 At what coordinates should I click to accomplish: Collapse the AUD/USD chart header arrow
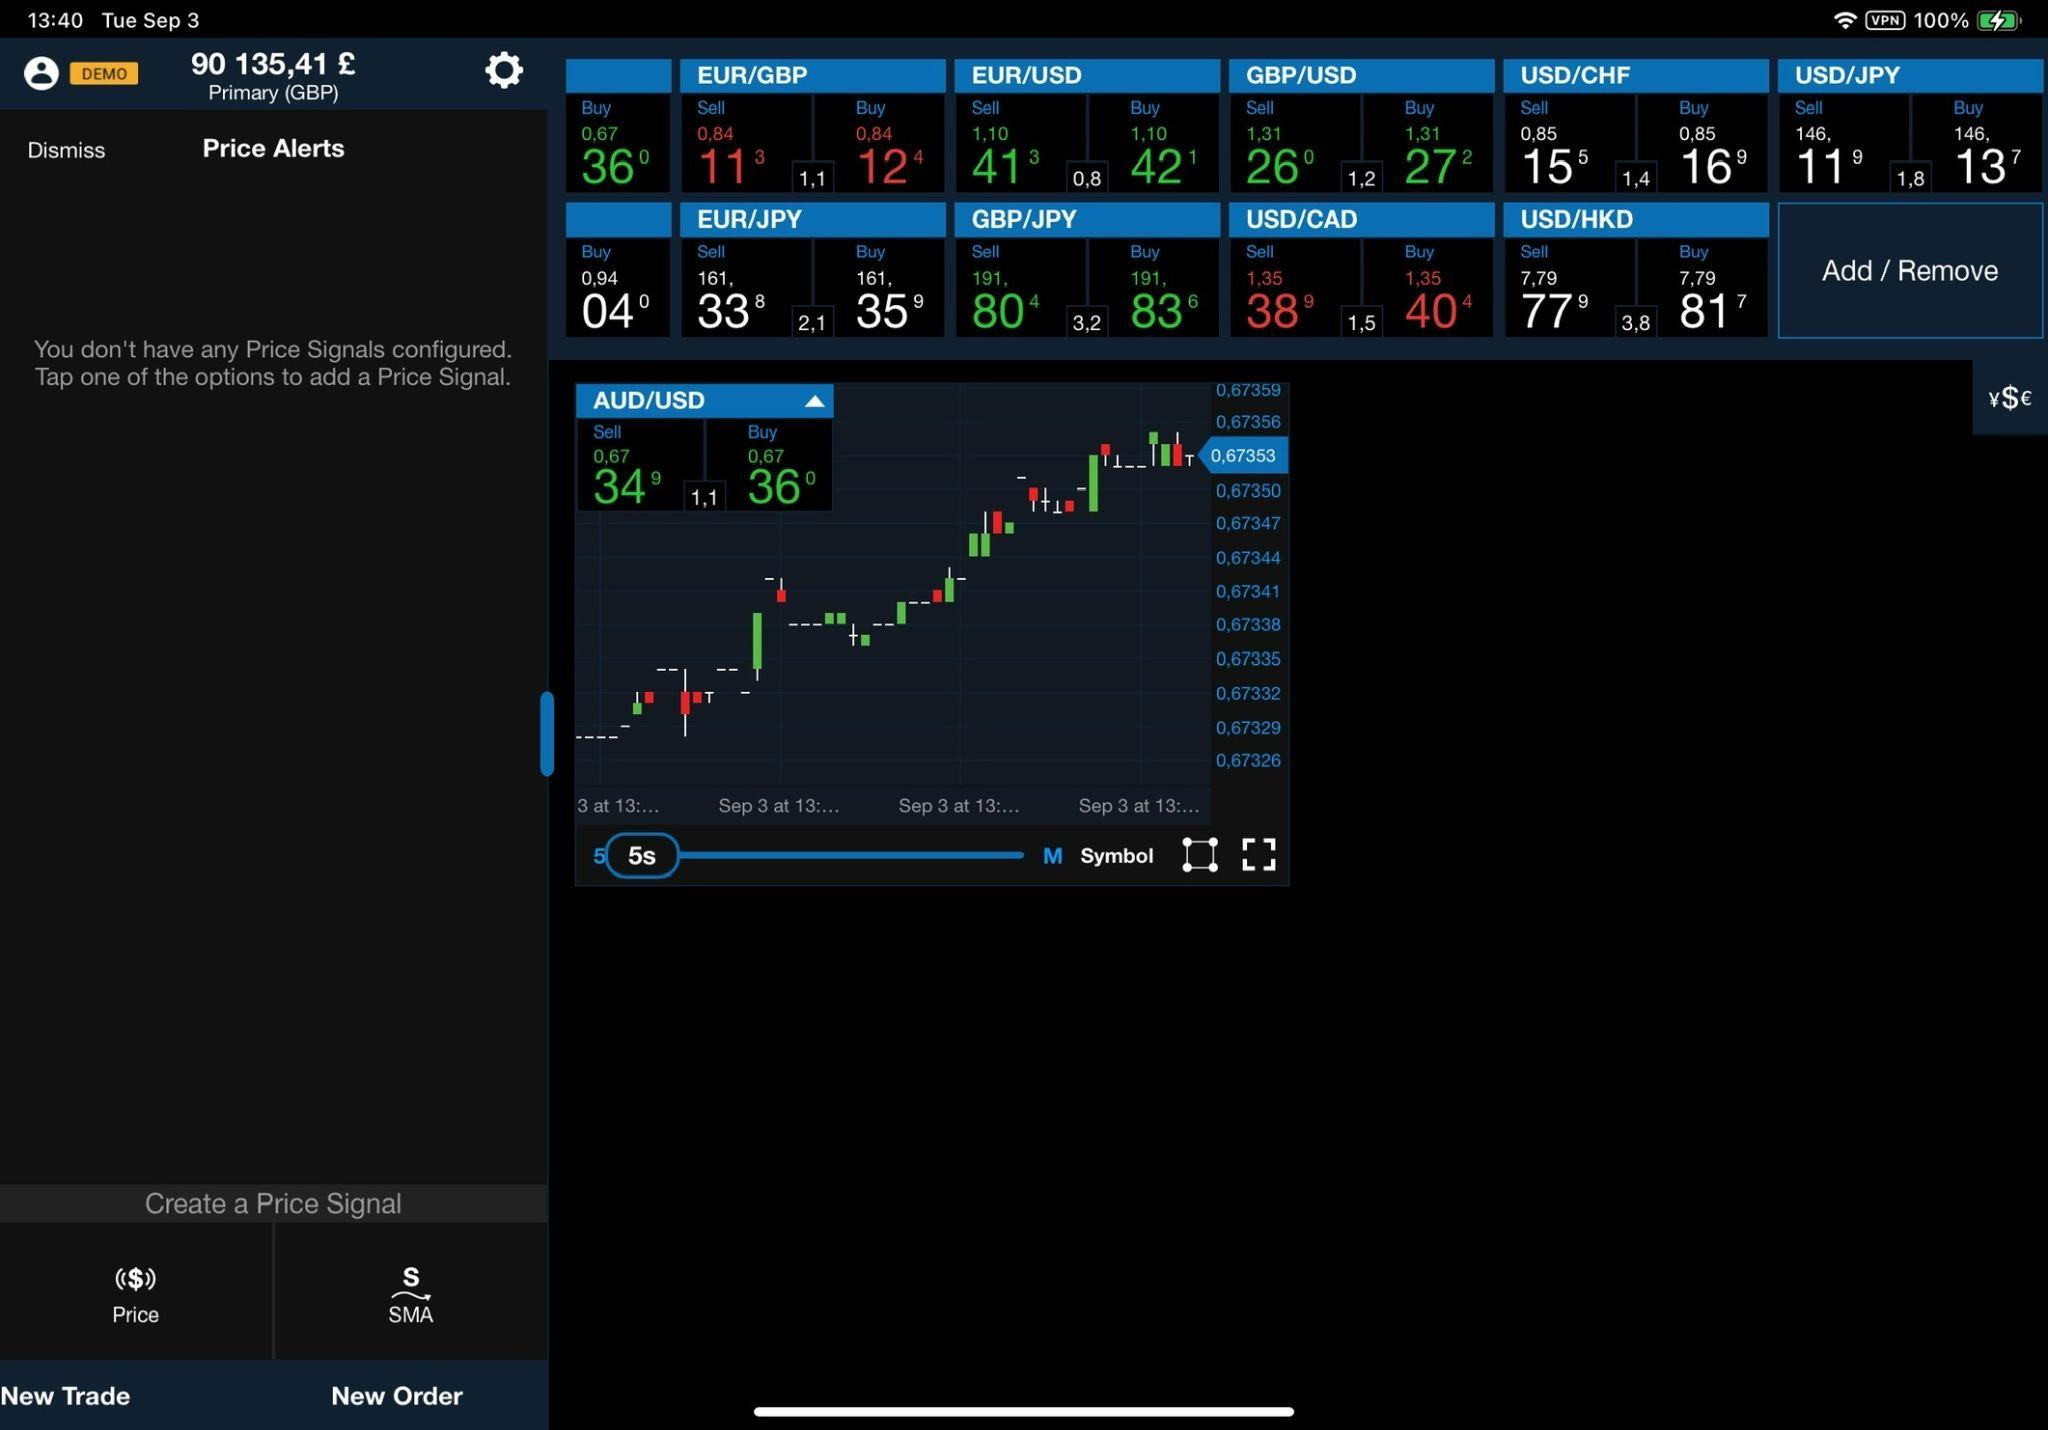(814, 401)
